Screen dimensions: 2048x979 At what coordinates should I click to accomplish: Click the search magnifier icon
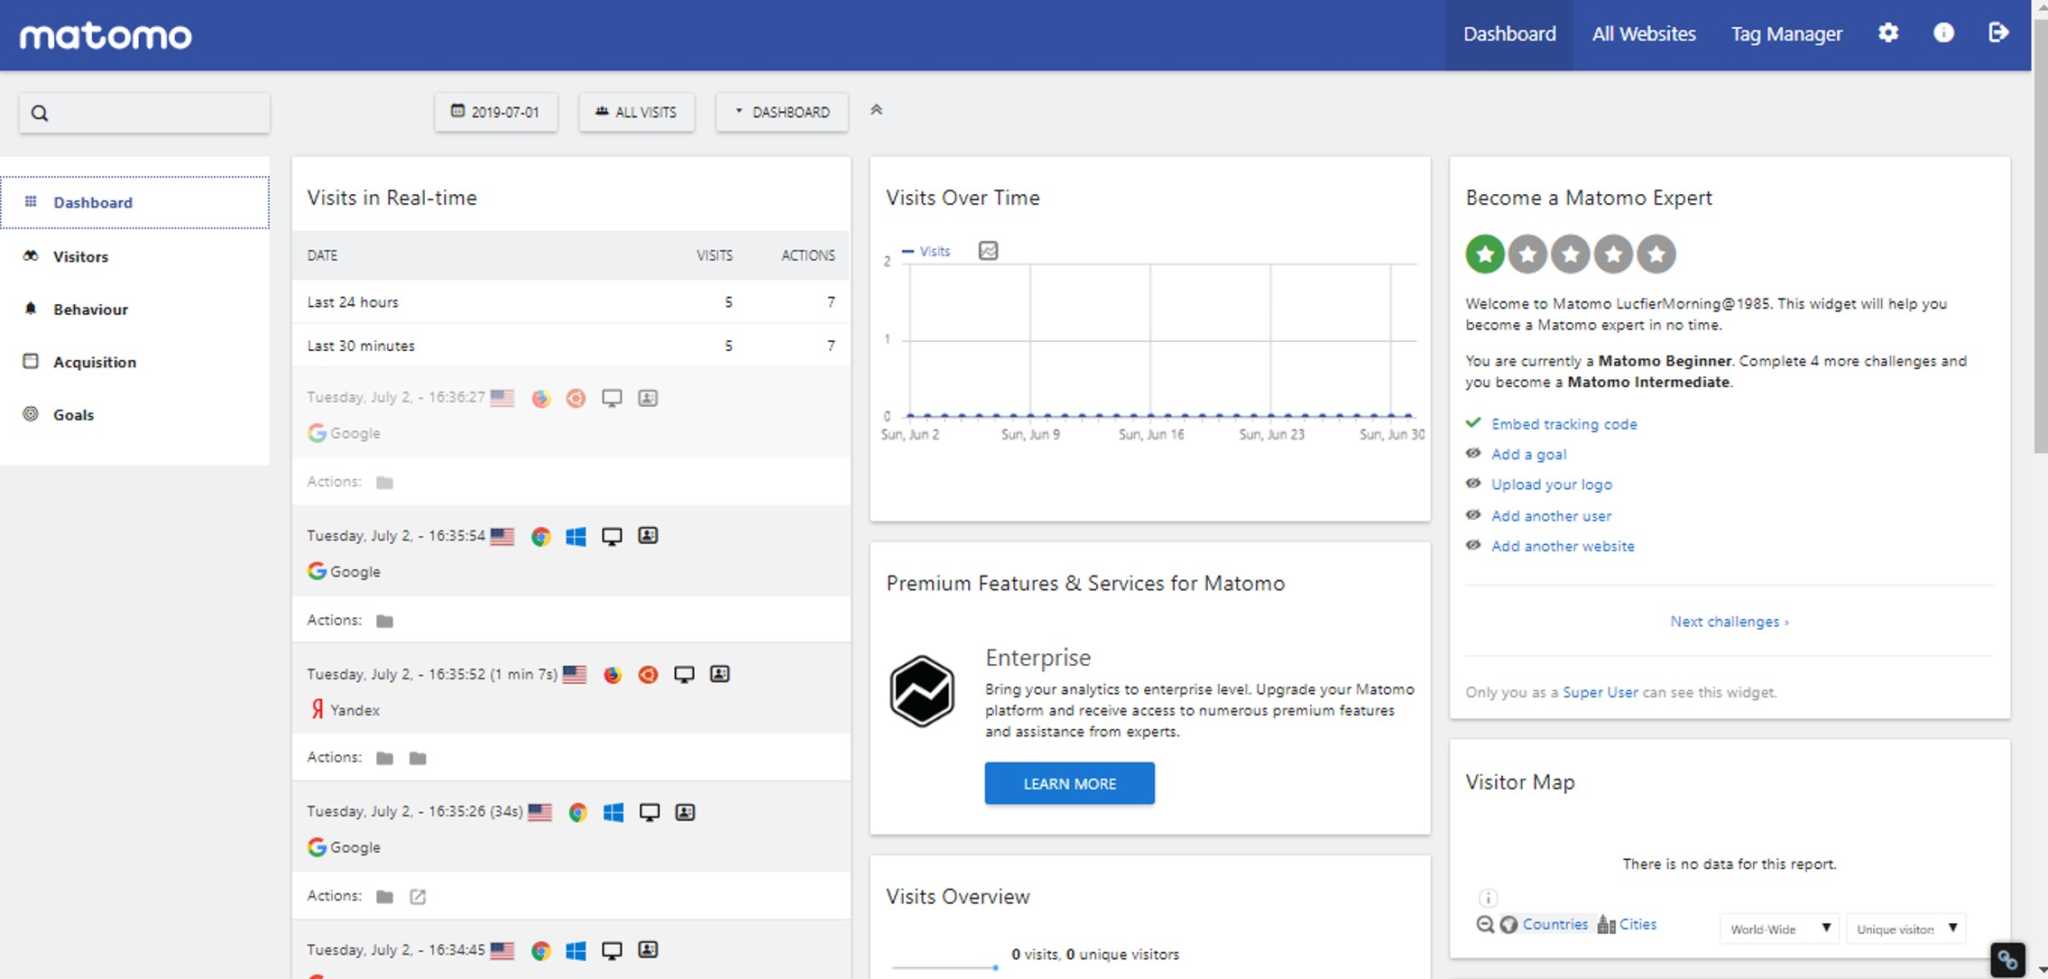pos(40,113)
